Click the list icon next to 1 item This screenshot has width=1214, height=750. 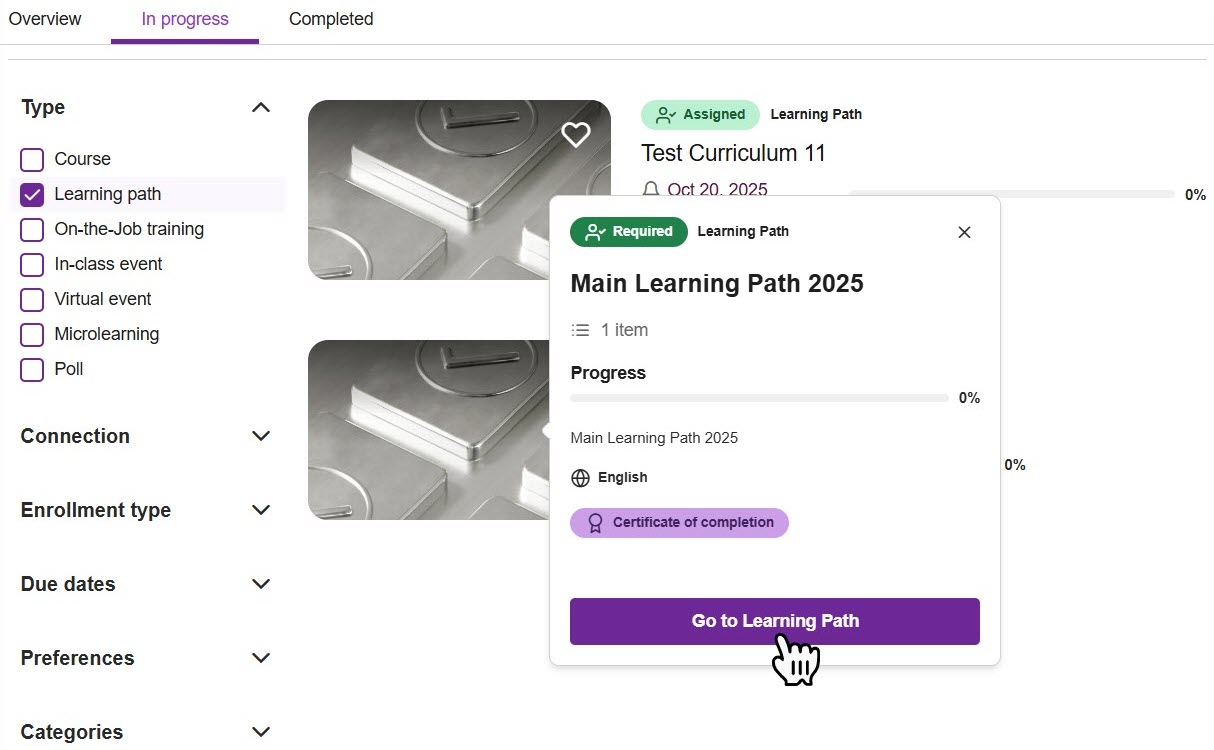(x=580, y=330)
